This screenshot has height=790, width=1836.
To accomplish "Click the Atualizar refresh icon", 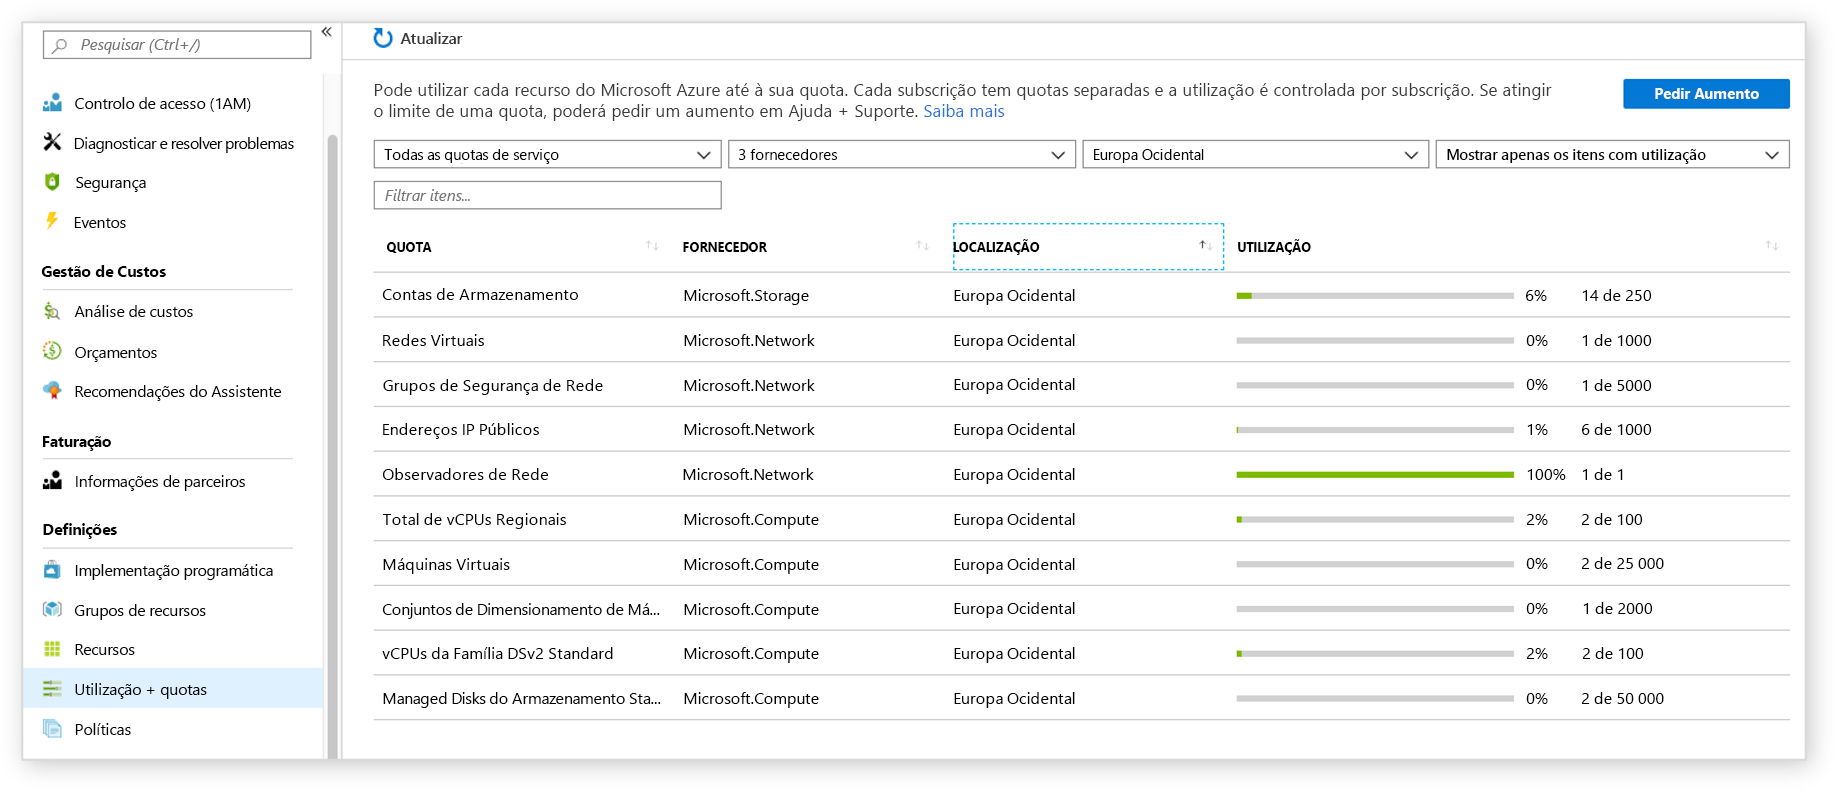I will pos(383,38).
